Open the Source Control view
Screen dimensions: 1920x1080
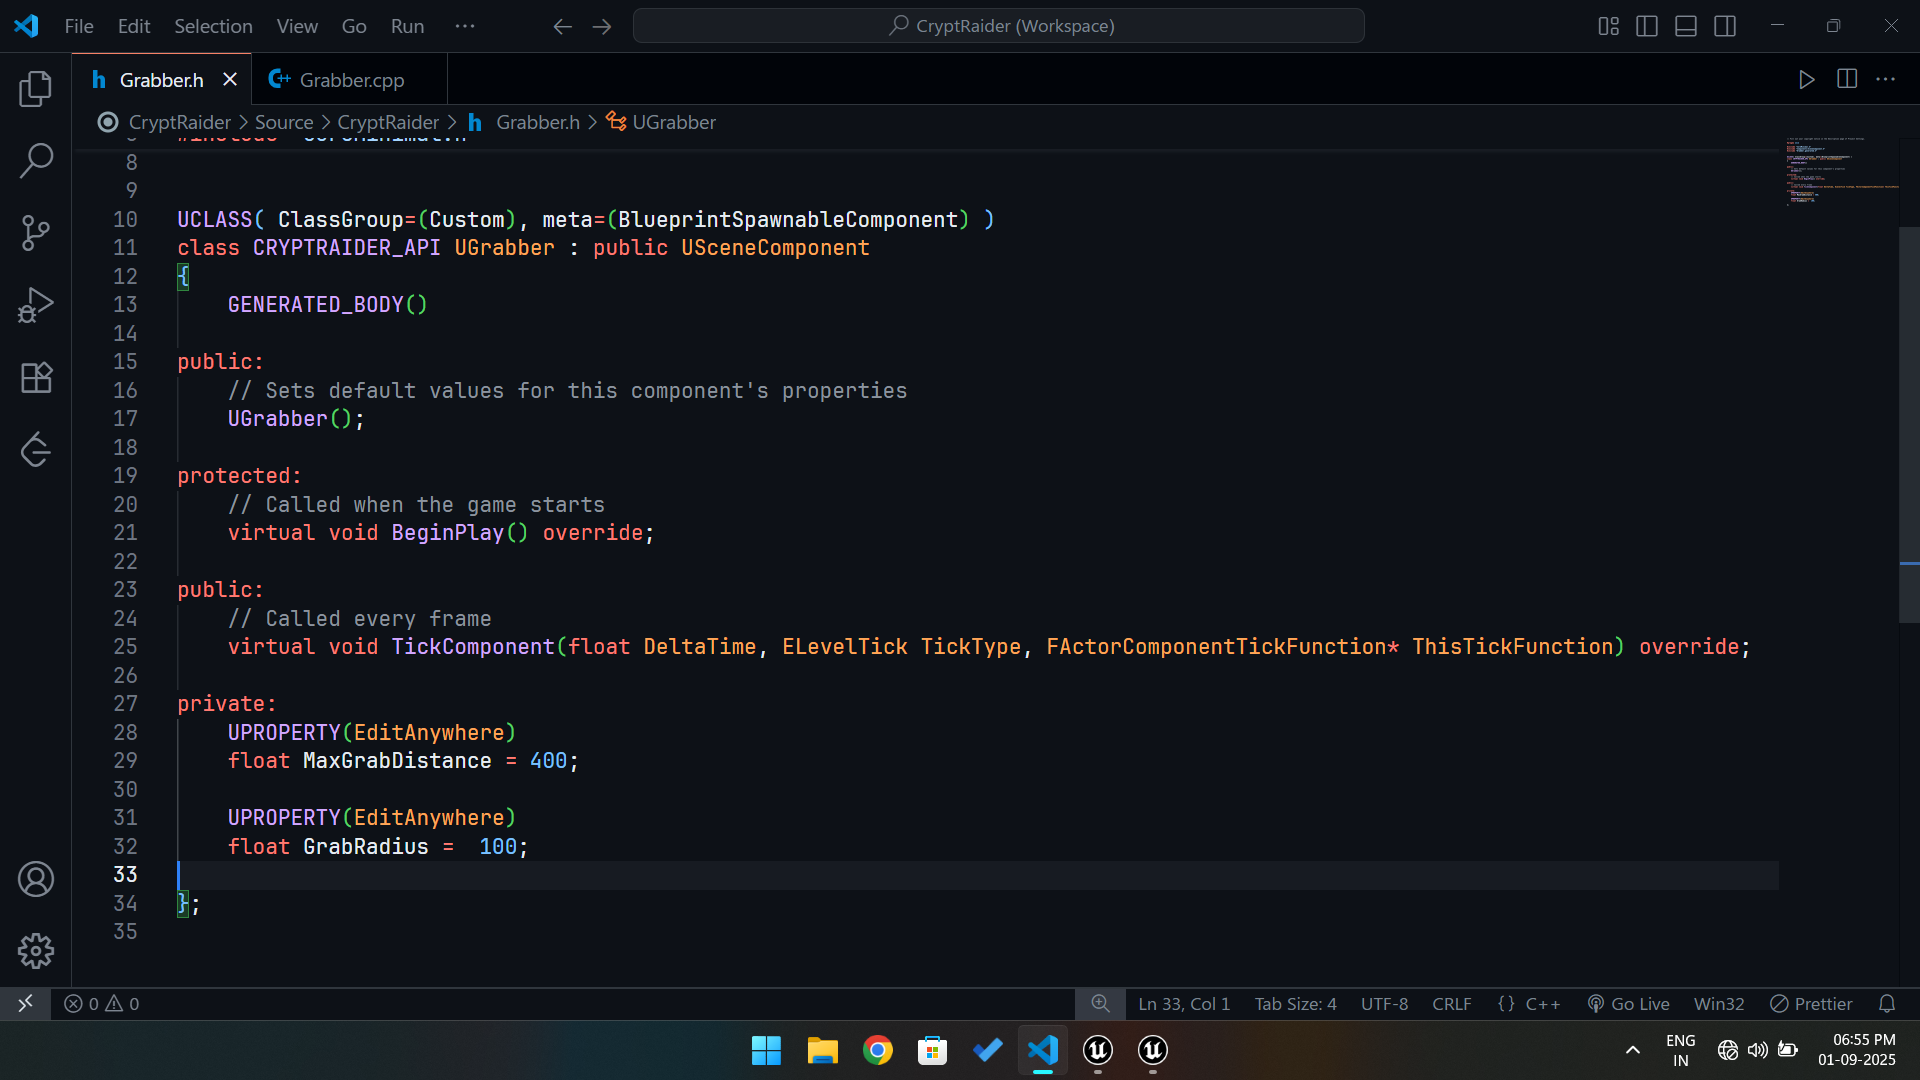point(36,233)
